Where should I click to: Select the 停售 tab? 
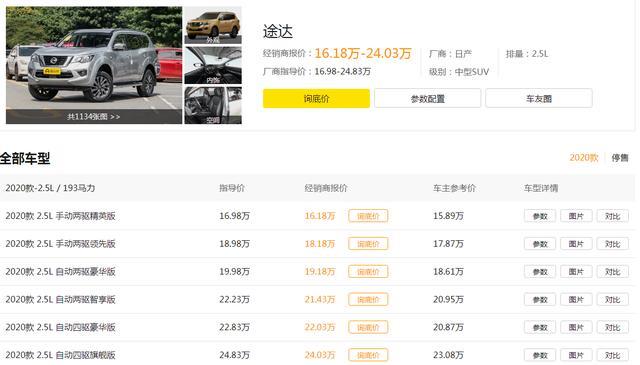[x=620, y=158]
